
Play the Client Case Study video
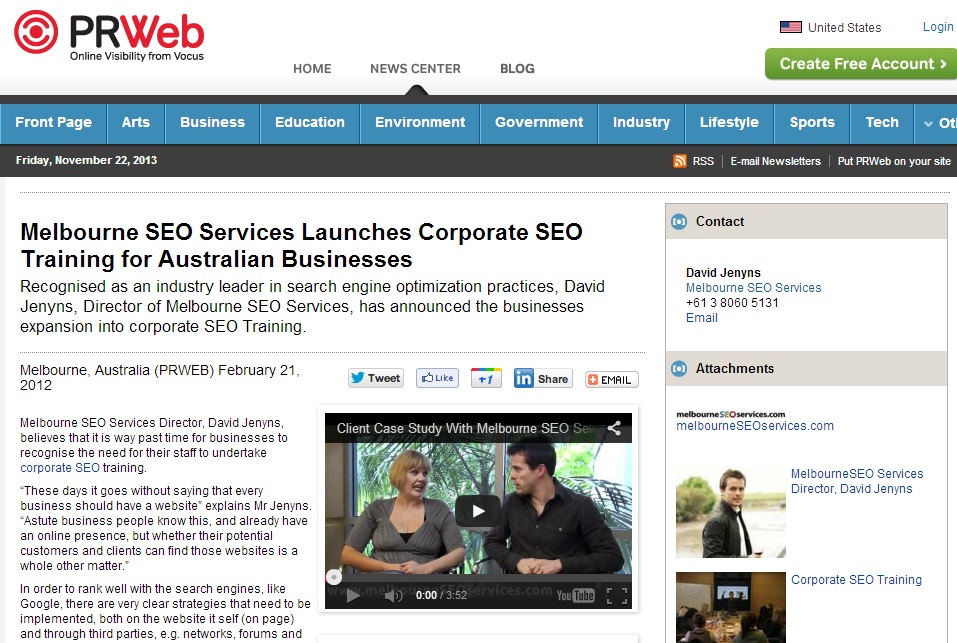pyautogui.click(x=478, y=511)
